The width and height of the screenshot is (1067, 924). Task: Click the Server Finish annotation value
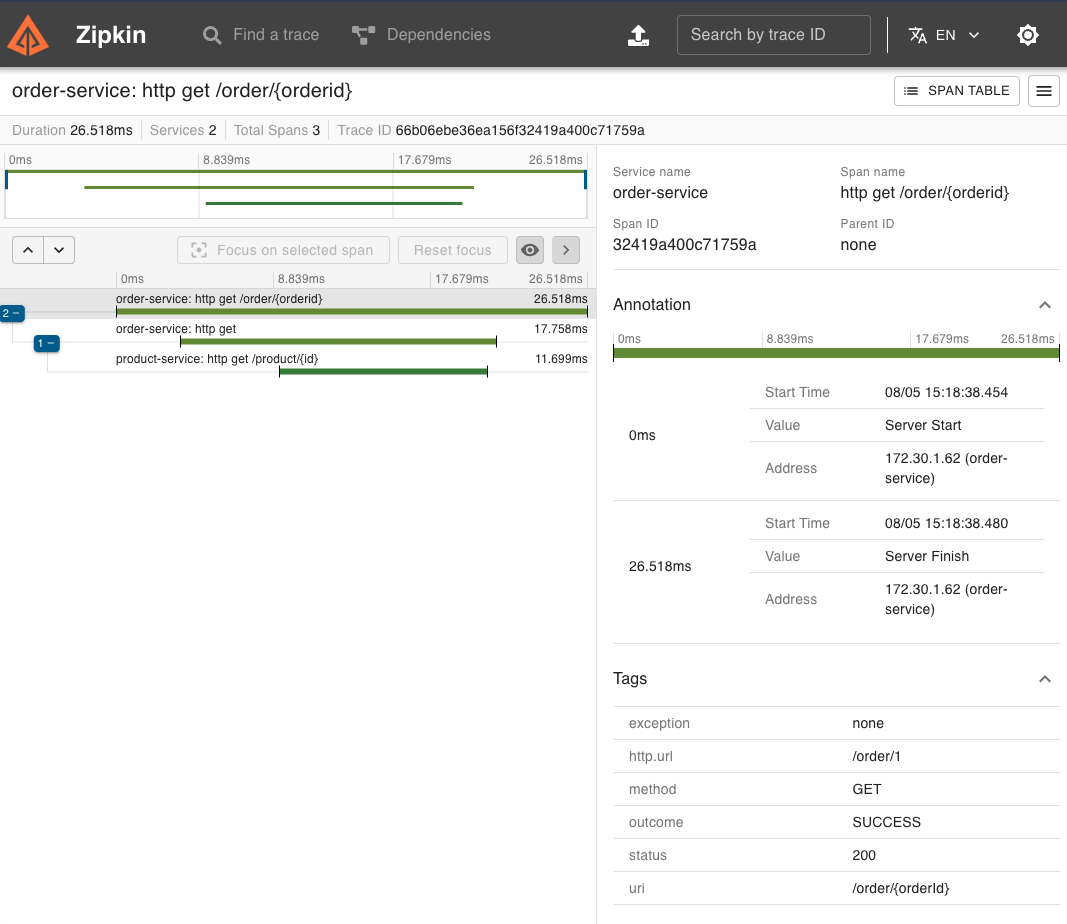[x=926, y=556]
